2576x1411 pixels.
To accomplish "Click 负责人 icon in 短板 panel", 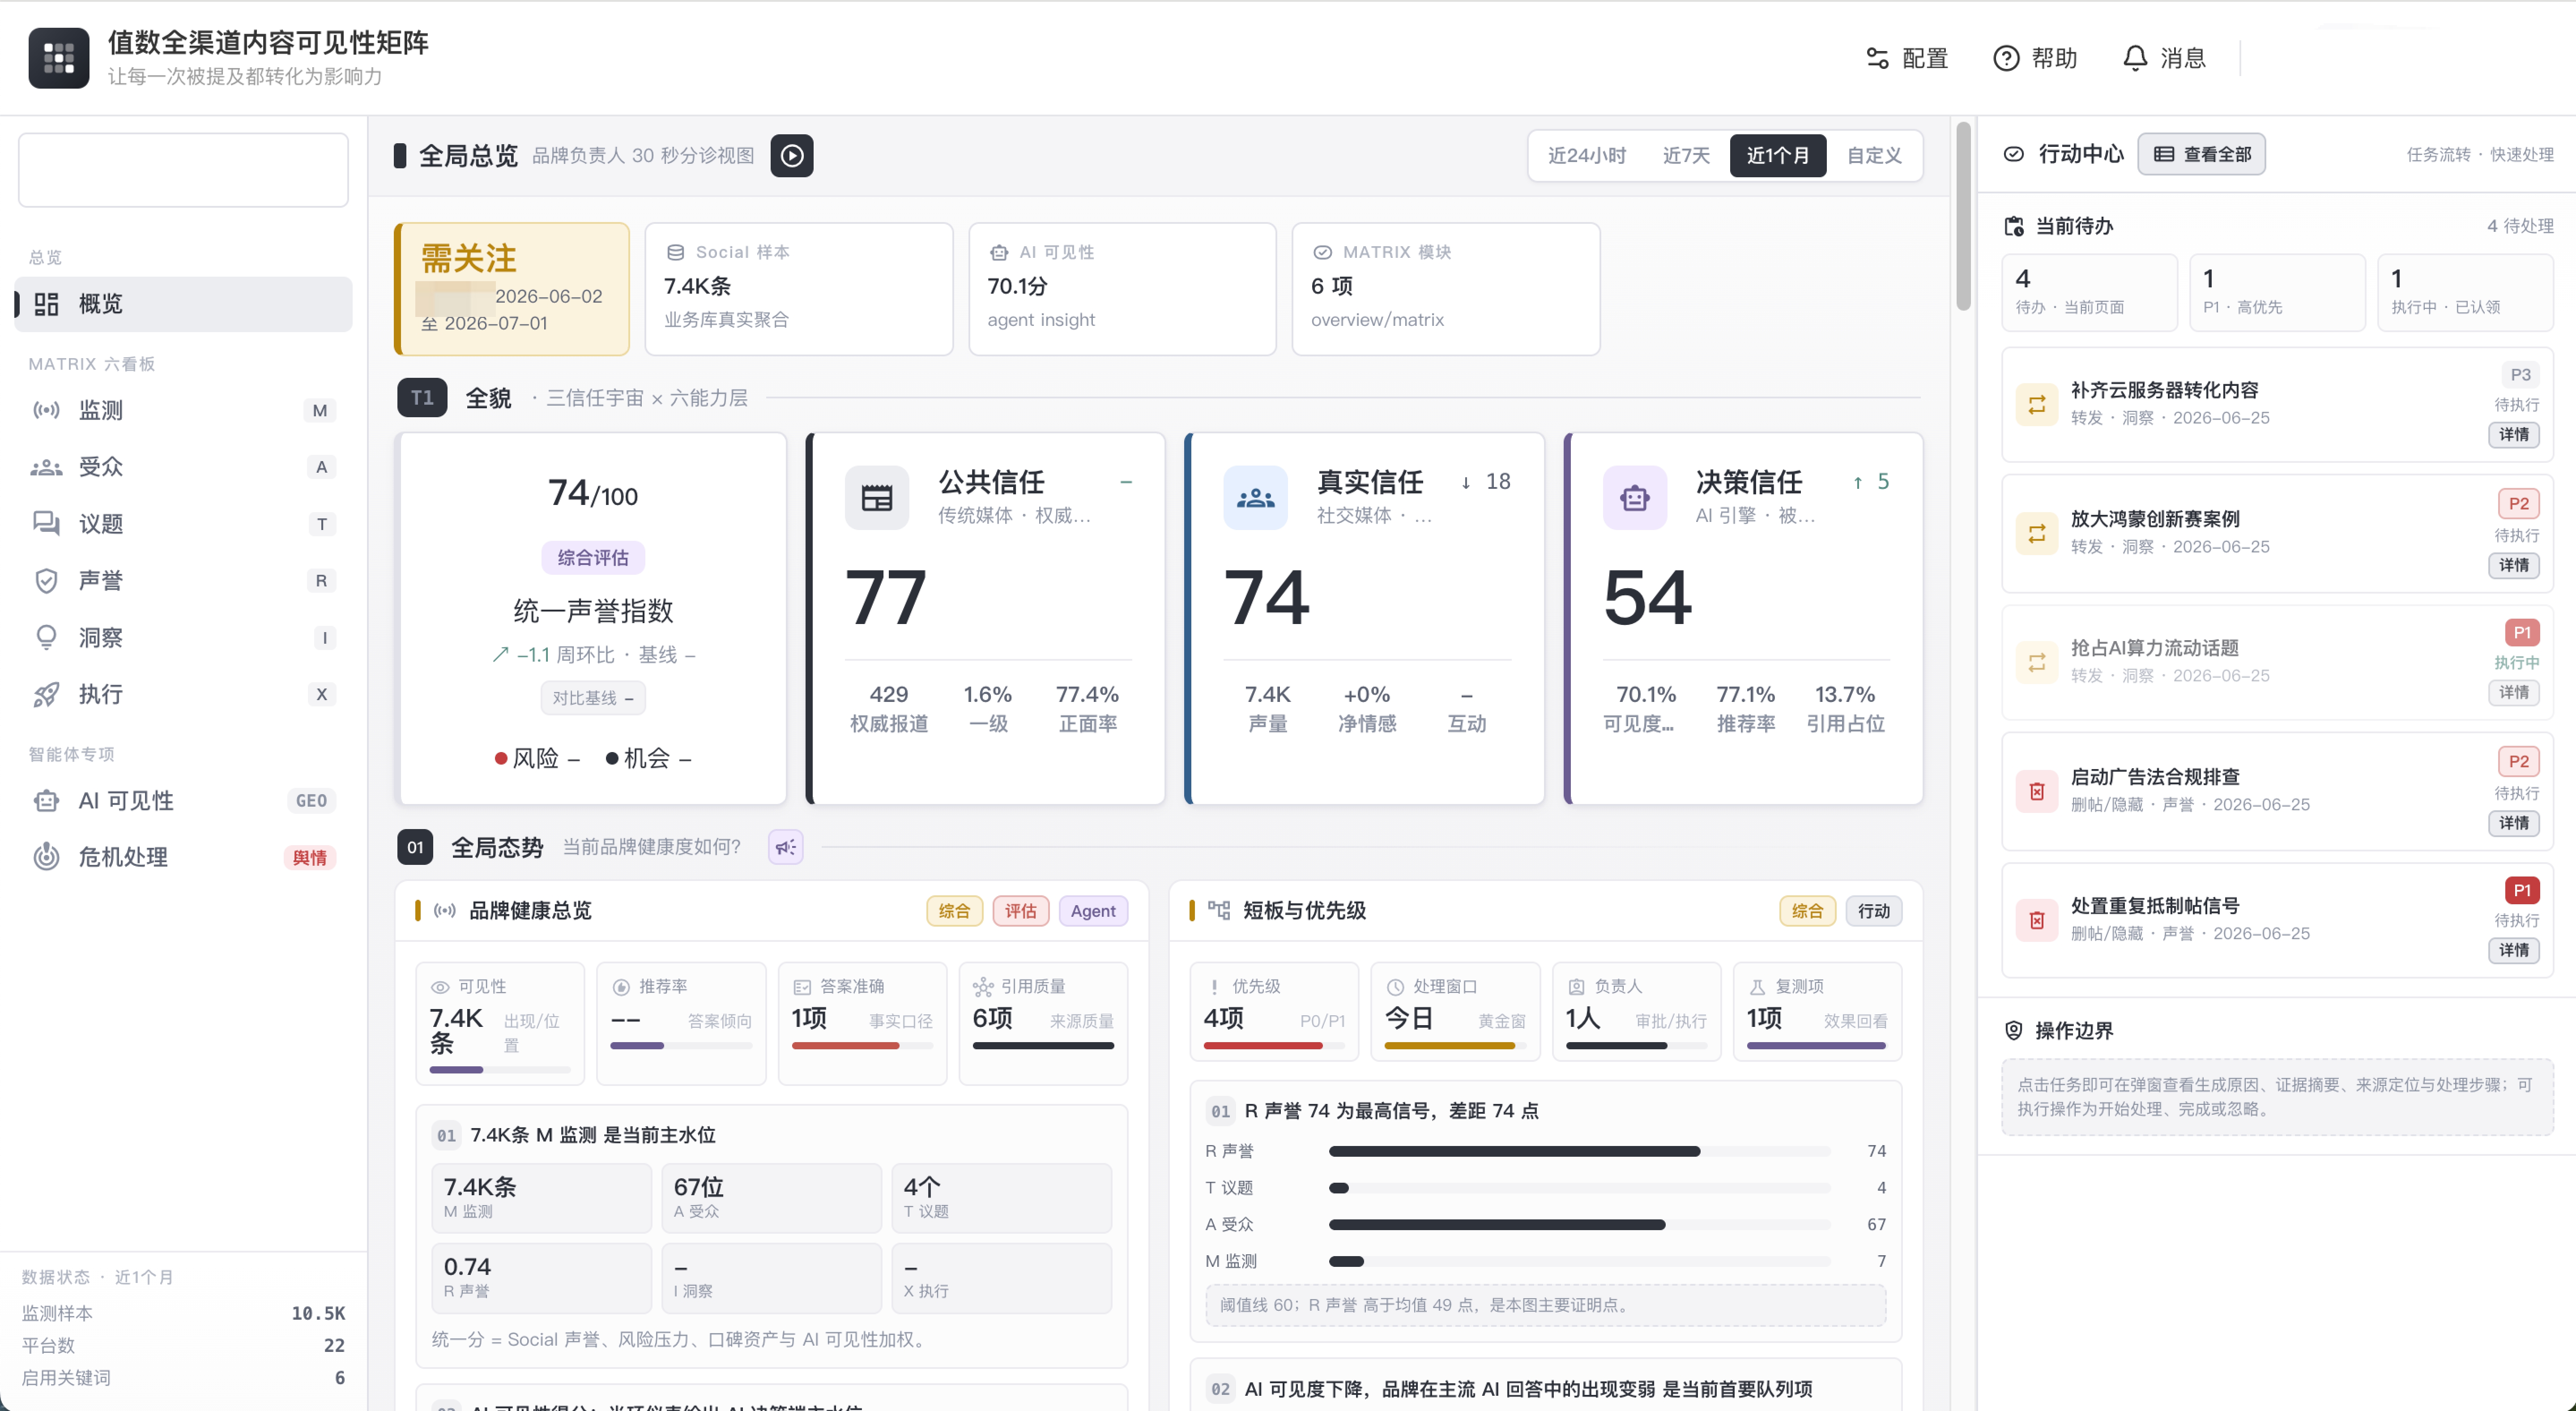I will 1576,987.
